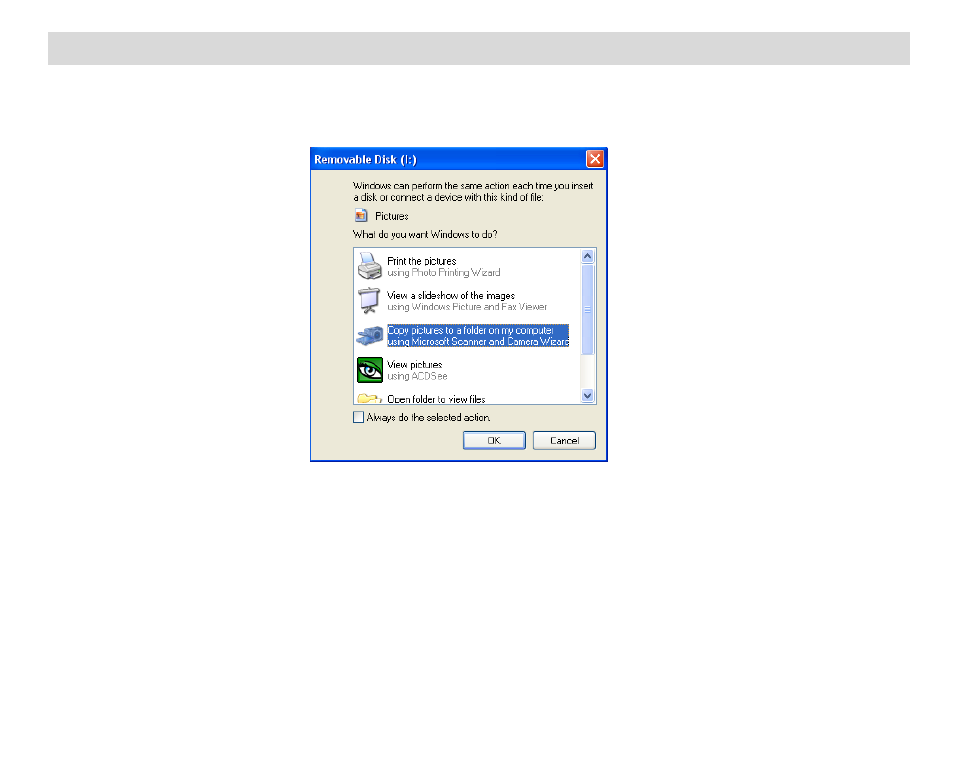This screenshot has width=955, height=764.
Task: Close the Removable Disk dialog
Action: (594, 159)
